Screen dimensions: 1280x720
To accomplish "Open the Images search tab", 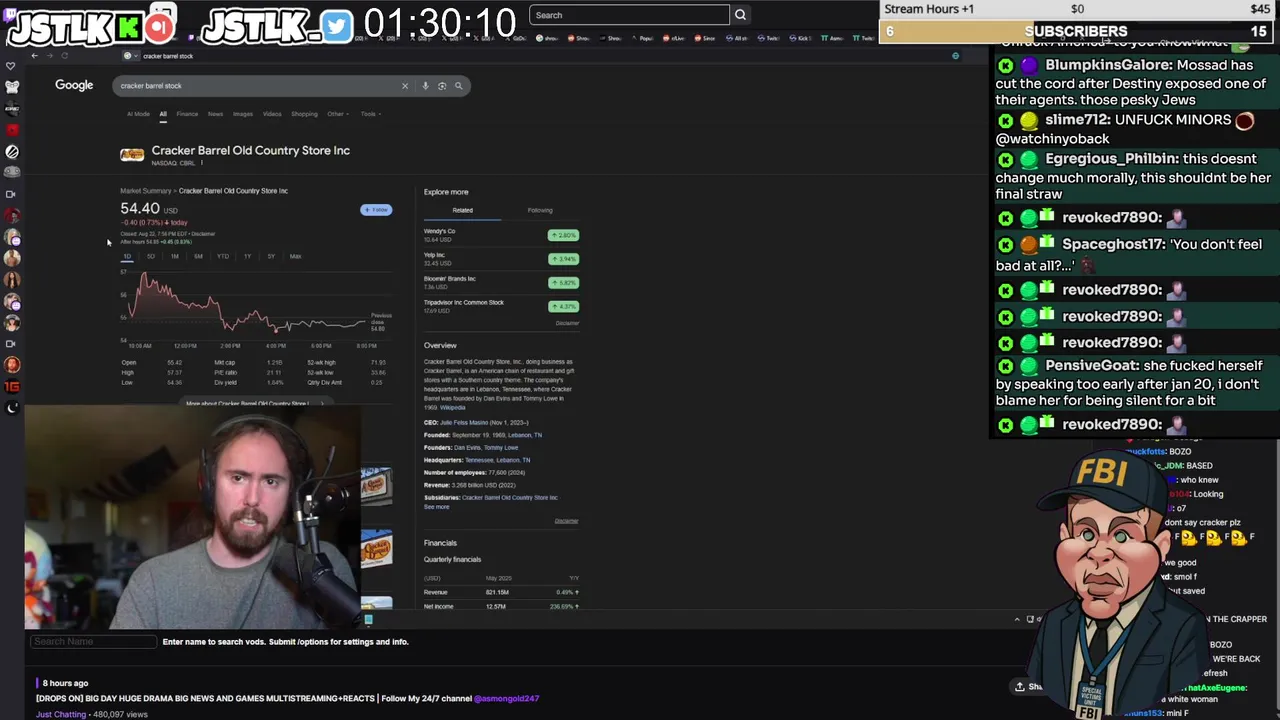I will 243,114.
